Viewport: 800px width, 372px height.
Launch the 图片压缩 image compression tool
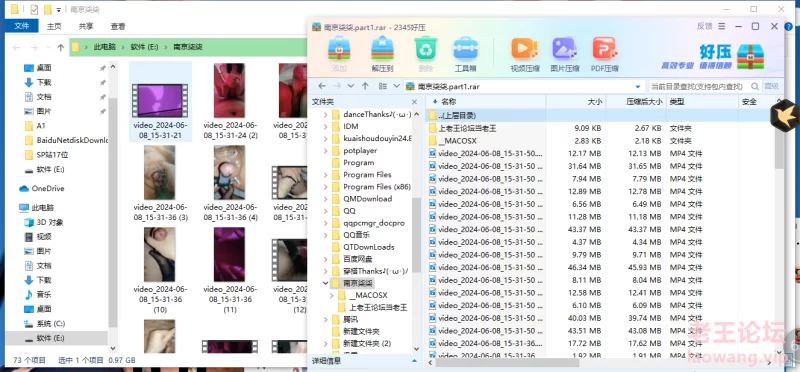point(565,54)
